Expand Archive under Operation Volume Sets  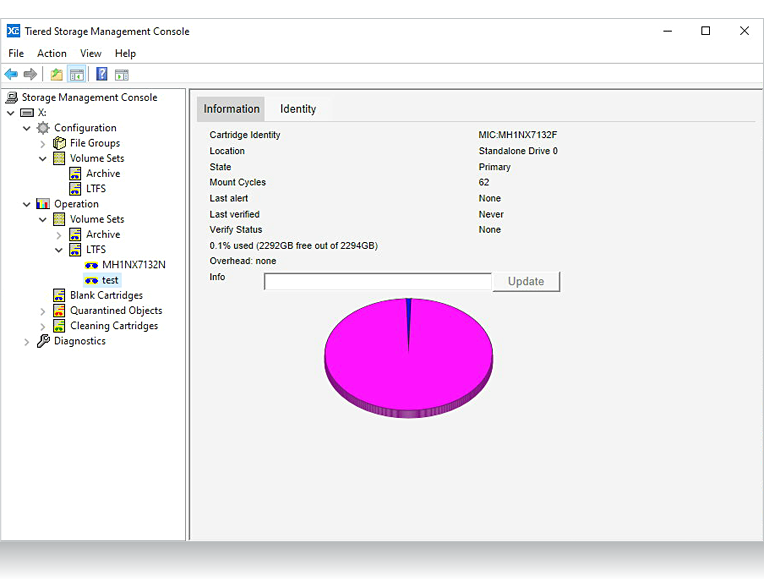(x=59, y=235)
